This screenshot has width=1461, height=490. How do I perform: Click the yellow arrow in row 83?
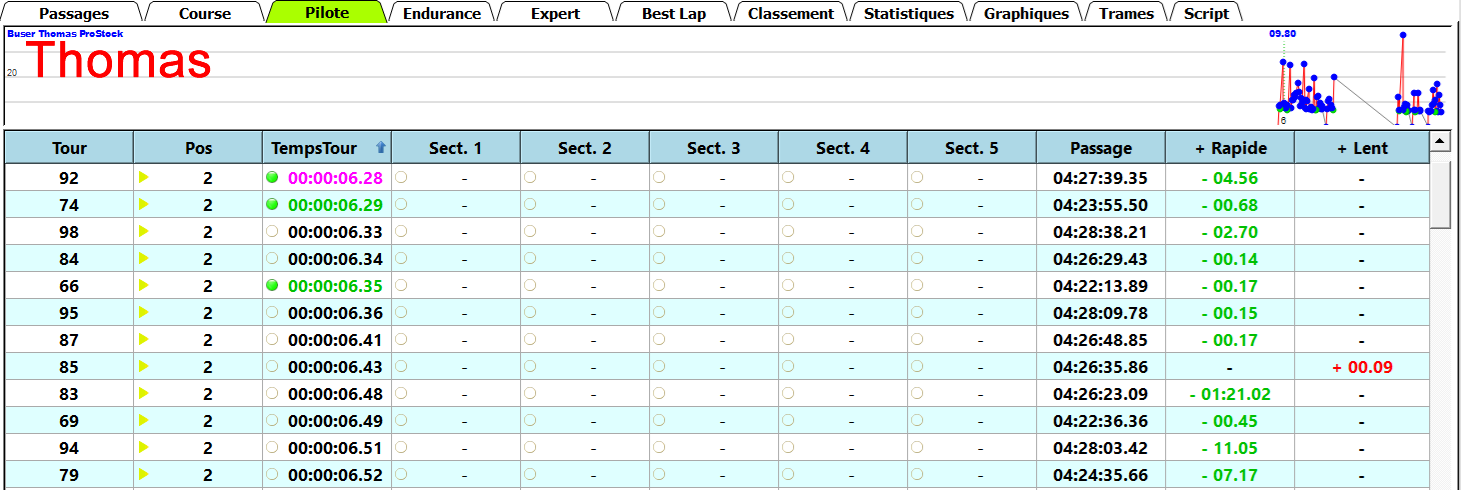144,393
